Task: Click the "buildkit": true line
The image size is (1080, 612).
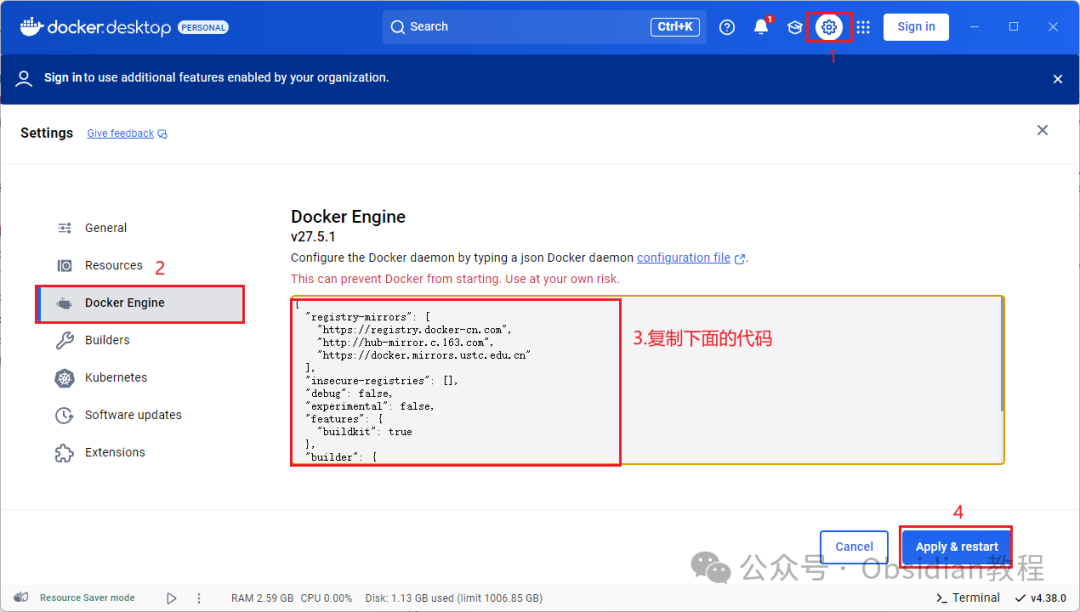Action: pyautogui.click(x=365, y=432)
